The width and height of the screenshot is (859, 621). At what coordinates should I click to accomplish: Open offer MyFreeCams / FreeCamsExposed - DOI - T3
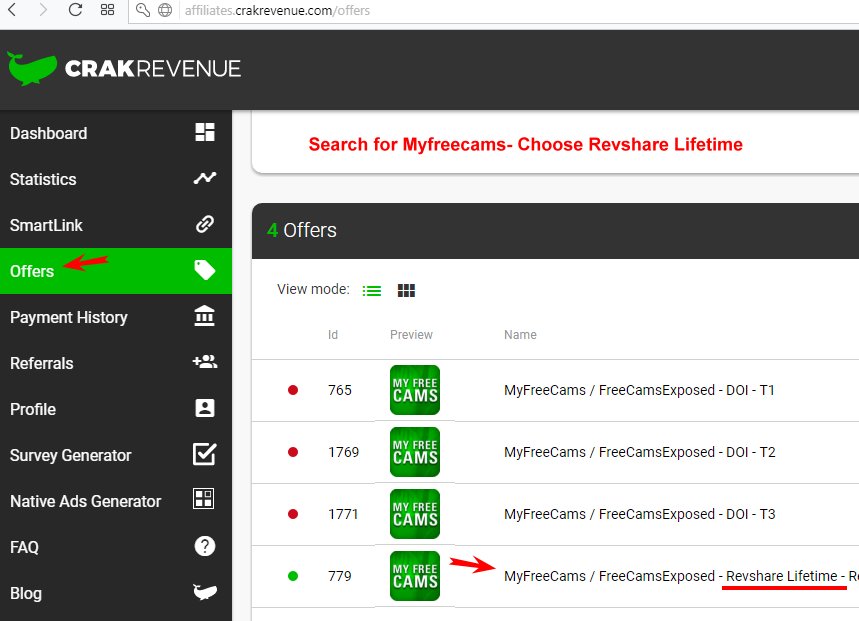pos(640,514)
